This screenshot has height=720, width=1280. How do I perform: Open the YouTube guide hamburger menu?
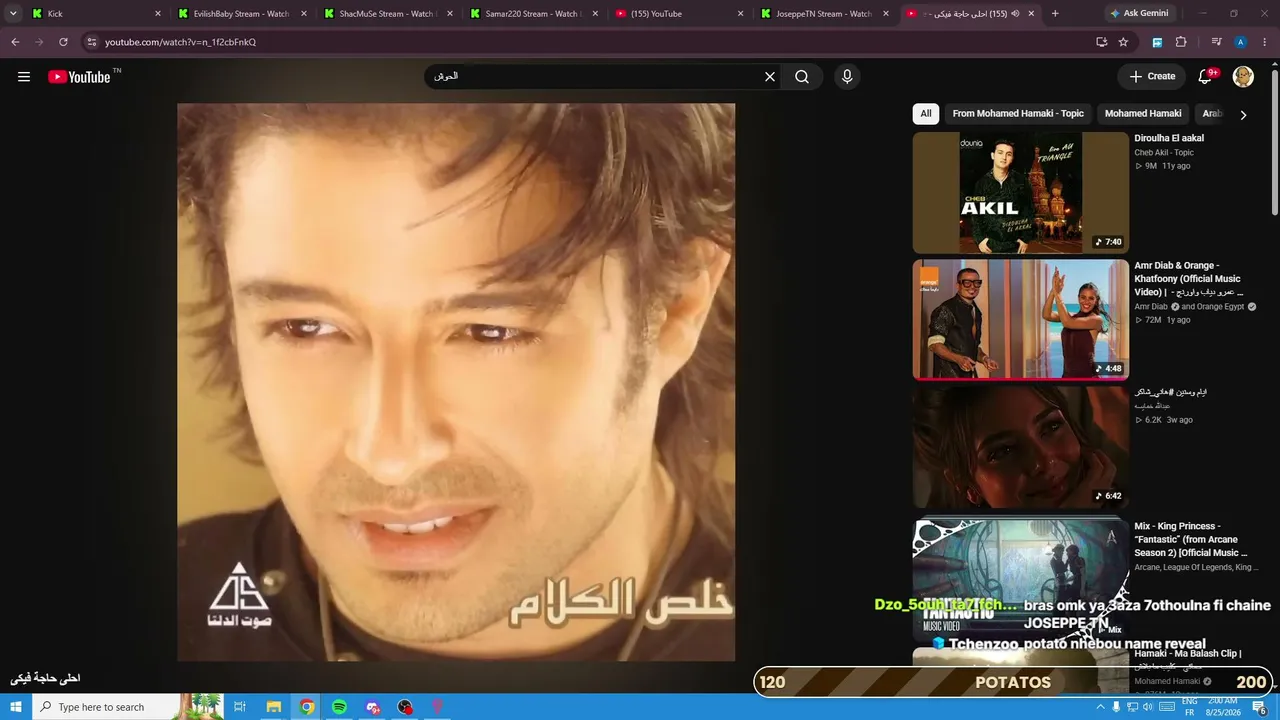point(24,77)
